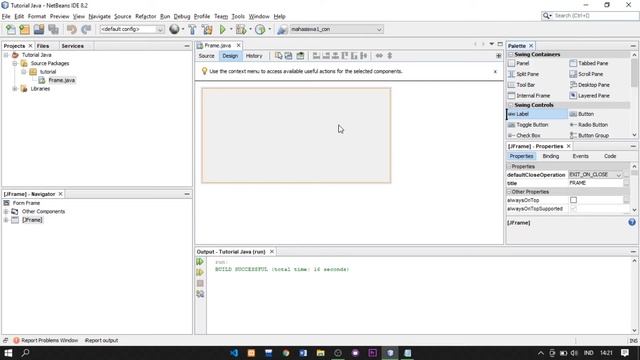Click the Report Problems Window red icon
Viewport: 640px width, 360px height.
16,340
